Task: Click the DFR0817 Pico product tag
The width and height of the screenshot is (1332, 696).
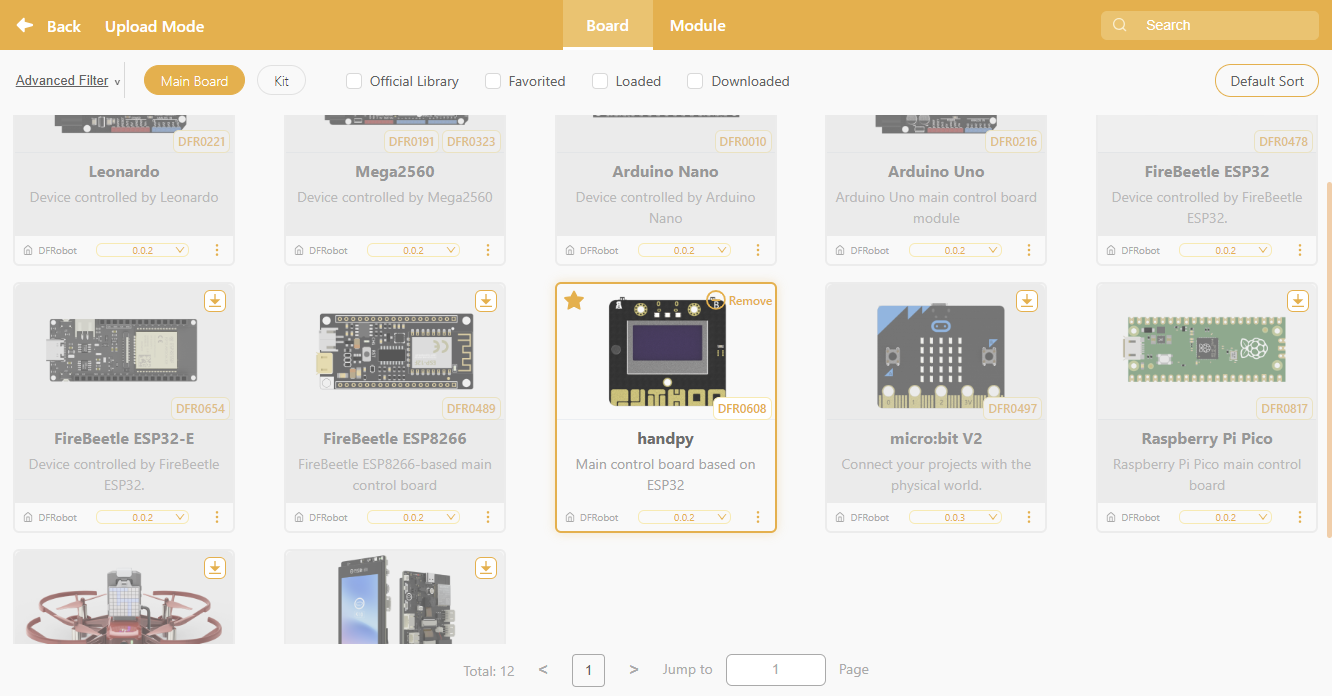Action: tap(1284, 408)
